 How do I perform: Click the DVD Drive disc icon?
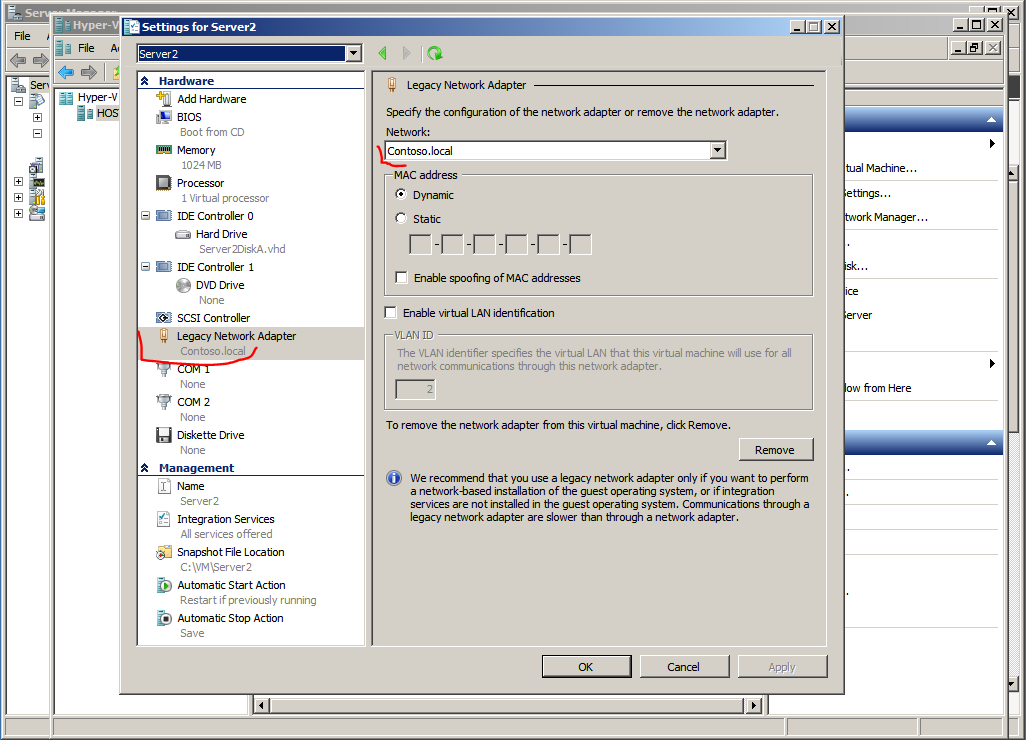coord(184,285)
